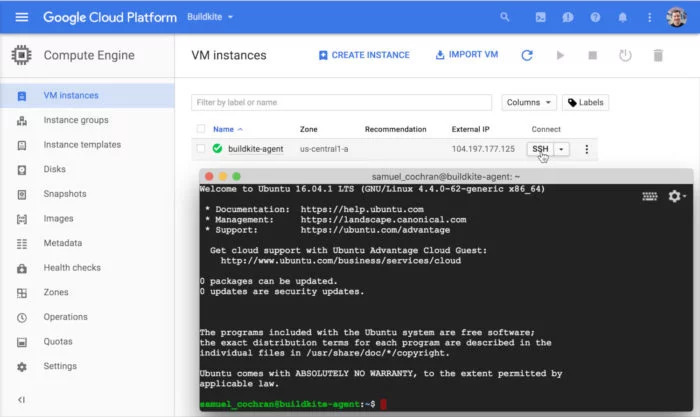700x417 pixels.
Task: Sort by Name column header
Action: pyautogui.click(x=227, y=129)
